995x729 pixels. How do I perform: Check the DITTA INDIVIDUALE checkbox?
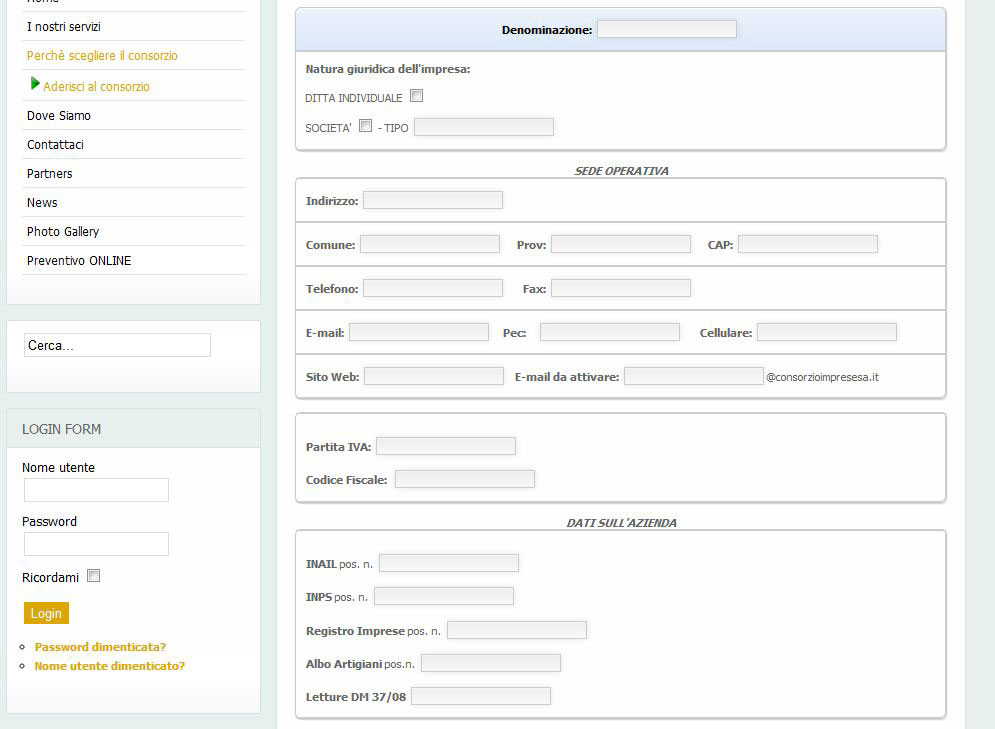click(417, 97)
